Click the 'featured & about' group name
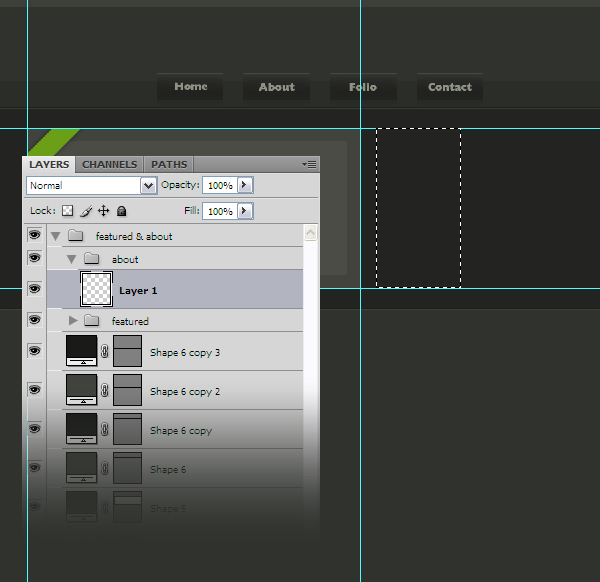Viewport: 600px width, 582px height. 134,236
